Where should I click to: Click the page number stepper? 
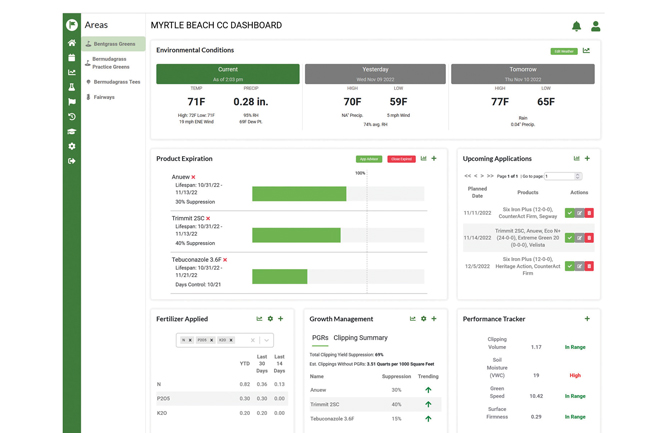[578, 176]
